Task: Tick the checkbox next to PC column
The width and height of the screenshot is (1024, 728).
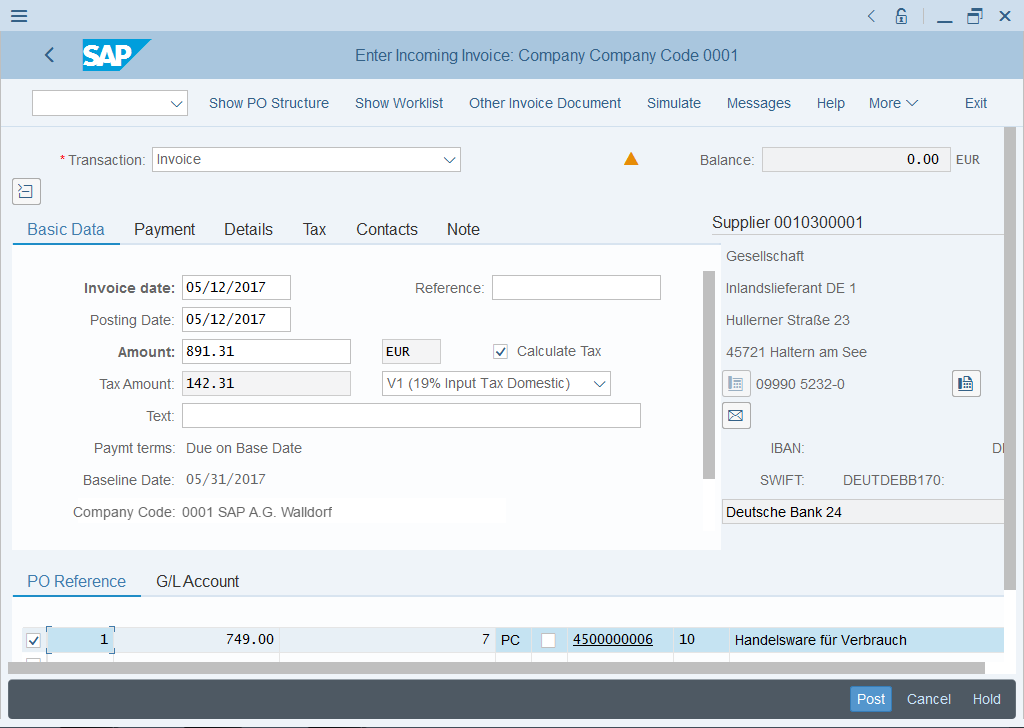Action: point(548,640)
